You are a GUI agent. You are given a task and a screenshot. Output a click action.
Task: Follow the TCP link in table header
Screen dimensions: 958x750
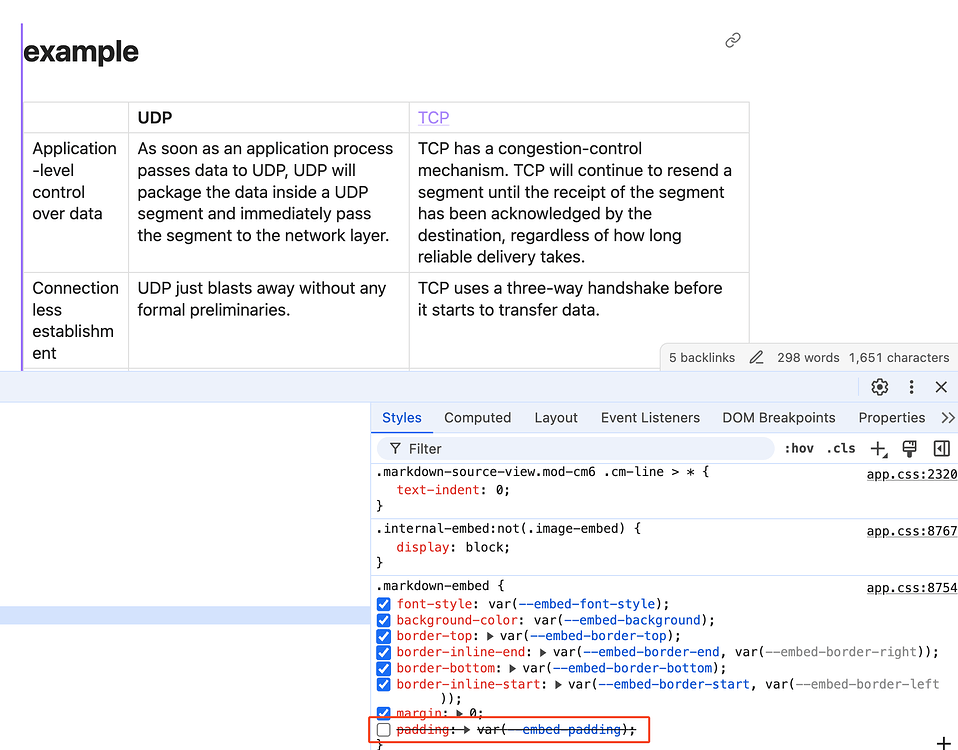click(x=433, y=117)
